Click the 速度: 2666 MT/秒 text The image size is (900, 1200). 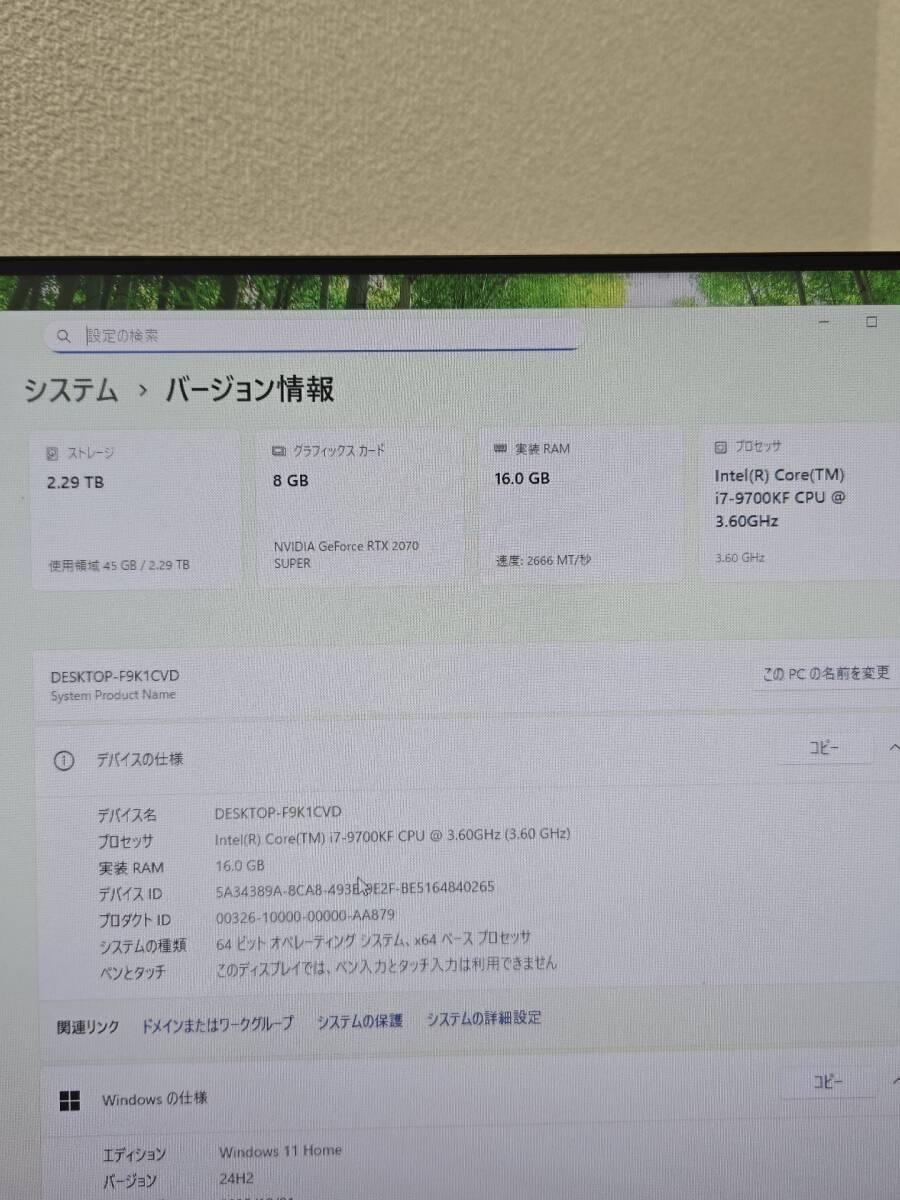point(543,560)
